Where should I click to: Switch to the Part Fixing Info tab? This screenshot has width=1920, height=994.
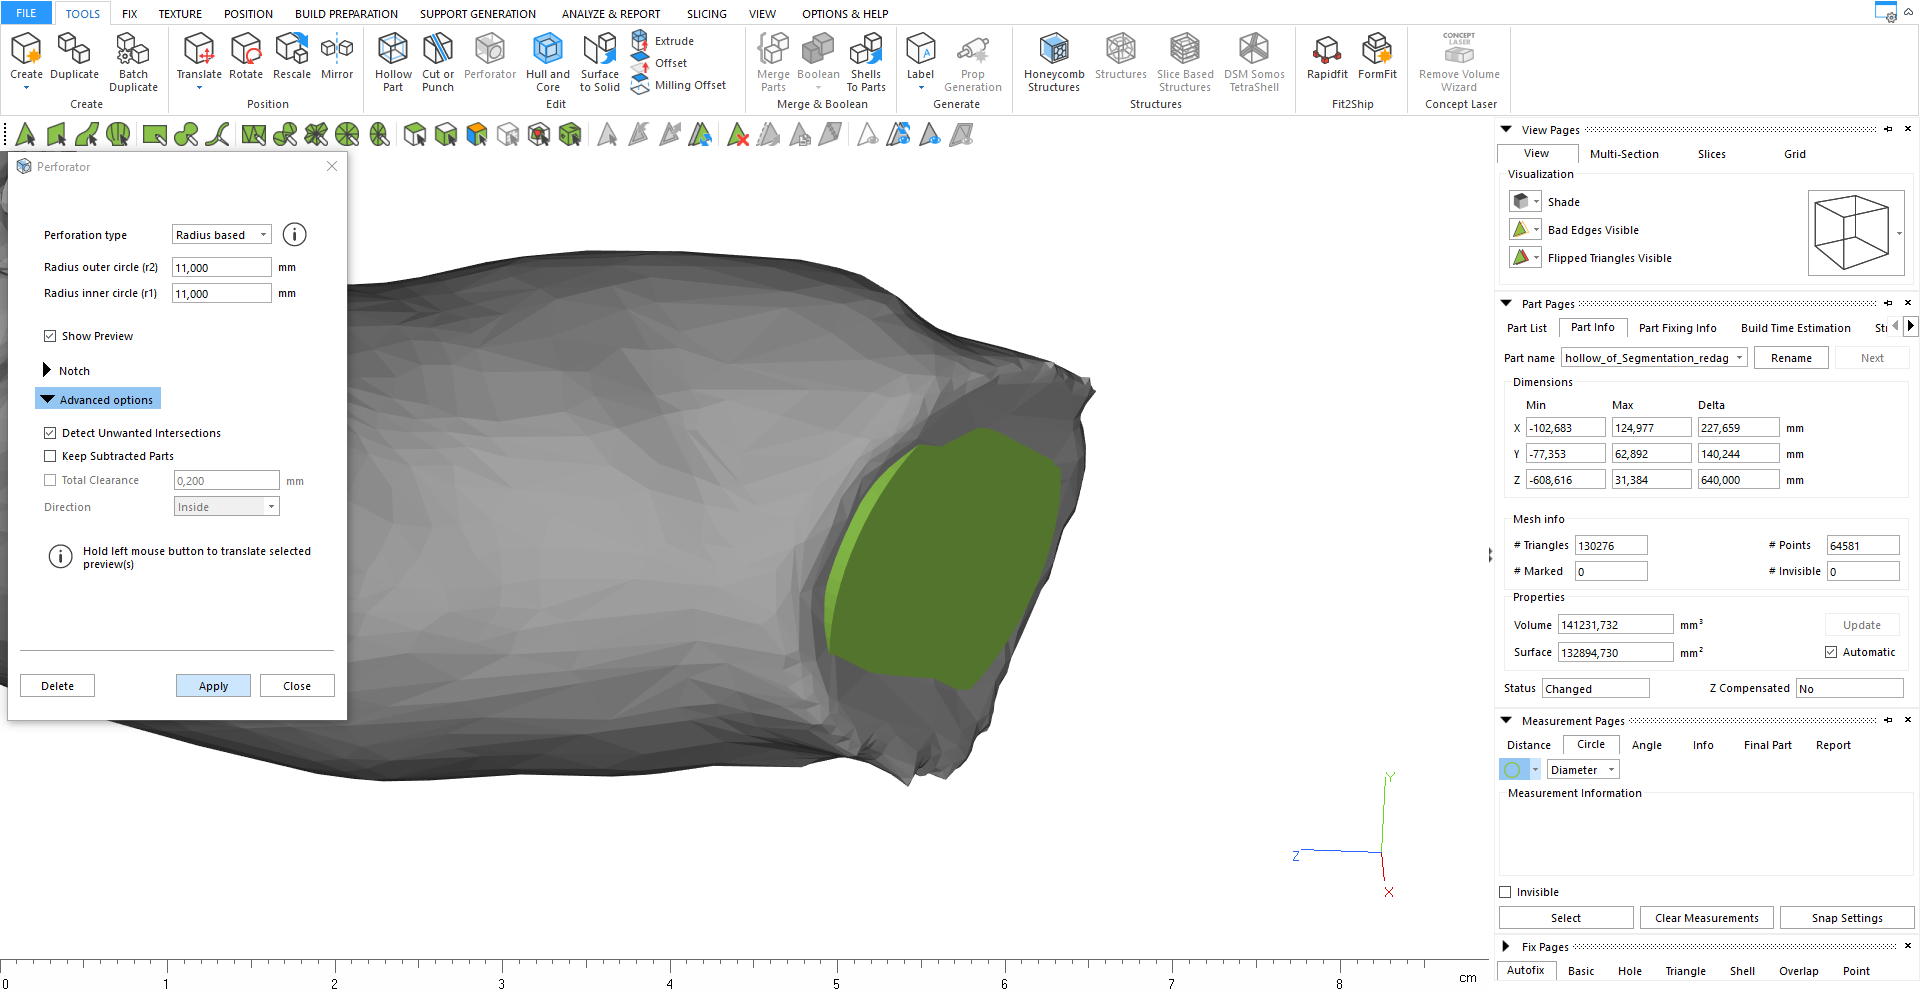coord(1677,328)
